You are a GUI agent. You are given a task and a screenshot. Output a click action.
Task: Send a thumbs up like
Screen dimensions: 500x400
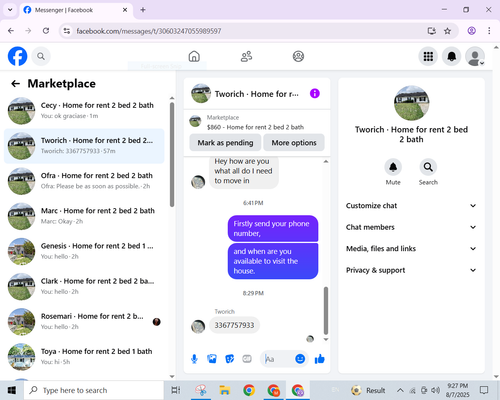(319, 359)
